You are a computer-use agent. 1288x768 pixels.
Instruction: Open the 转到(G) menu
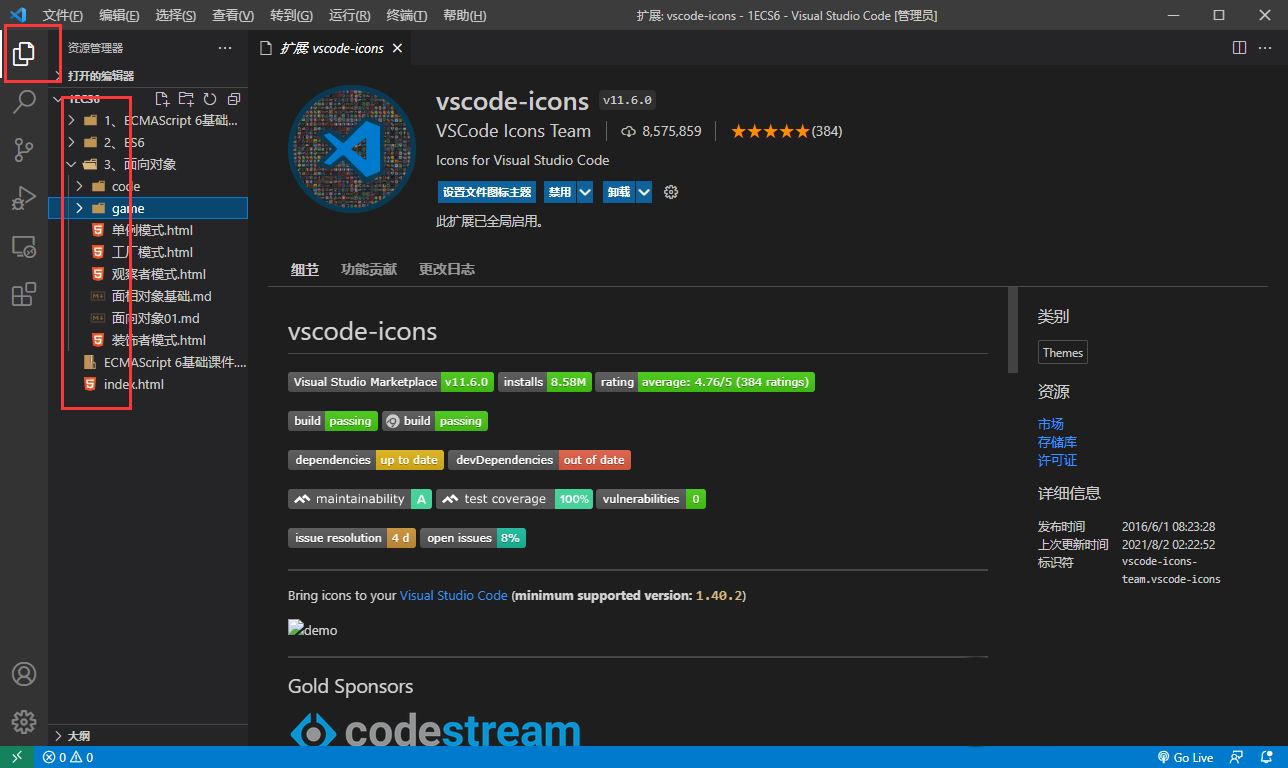click(291, 15)
